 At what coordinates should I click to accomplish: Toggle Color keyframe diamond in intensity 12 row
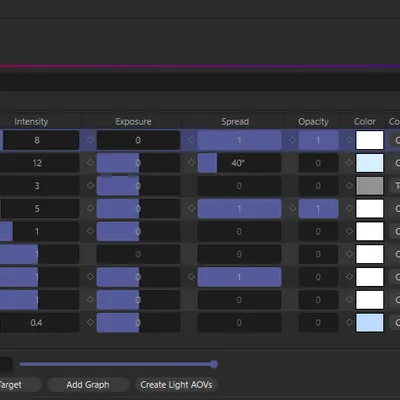click(349, 163)
